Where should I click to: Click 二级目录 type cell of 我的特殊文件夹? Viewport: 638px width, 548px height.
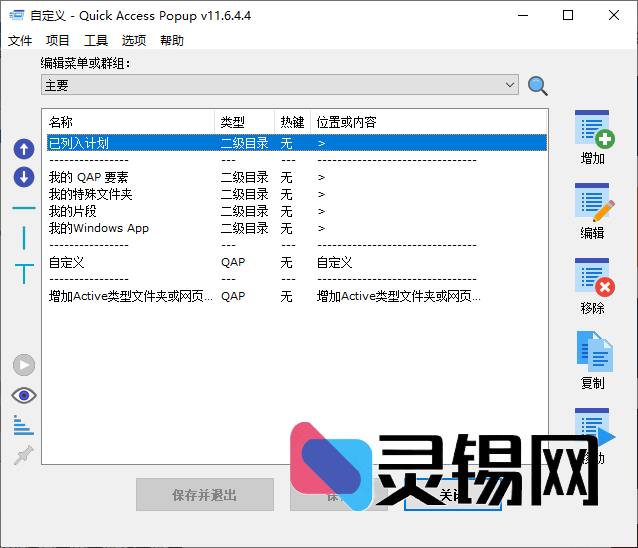pos(245,194)
